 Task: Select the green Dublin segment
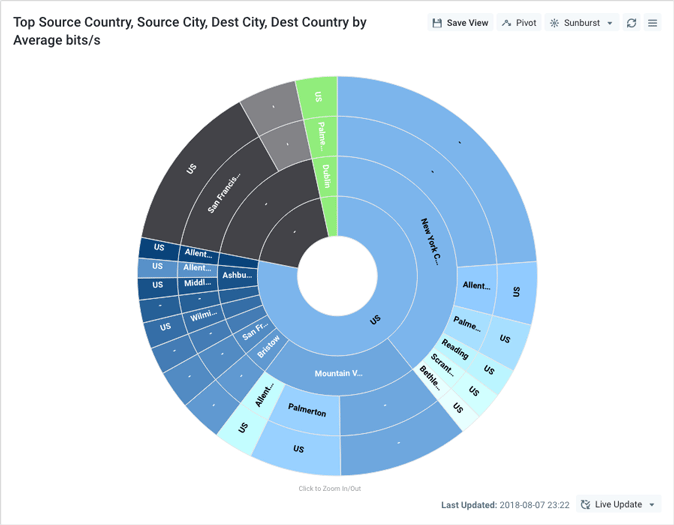(326, 175)
